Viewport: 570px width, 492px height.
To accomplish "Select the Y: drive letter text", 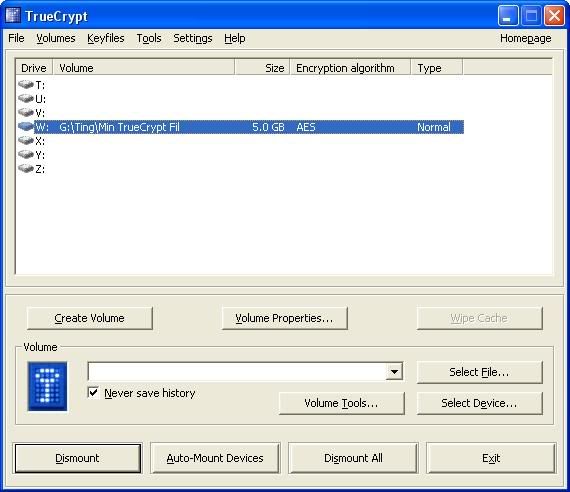I will tap(40, 155).
